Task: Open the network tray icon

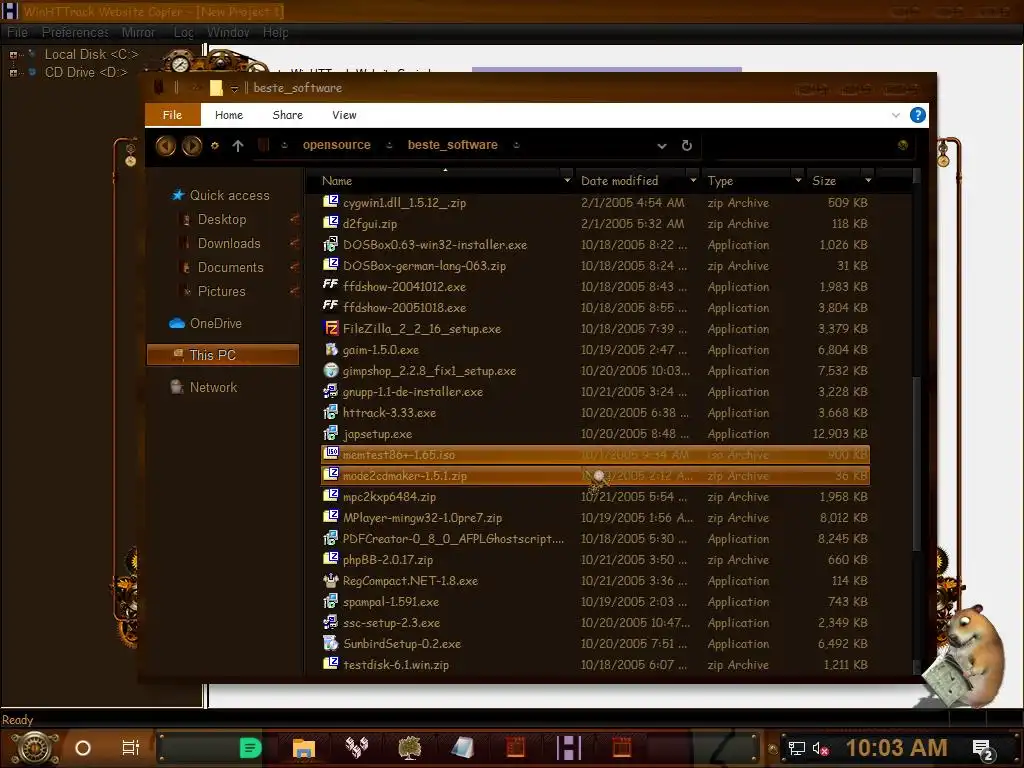Action: point(796,748)
